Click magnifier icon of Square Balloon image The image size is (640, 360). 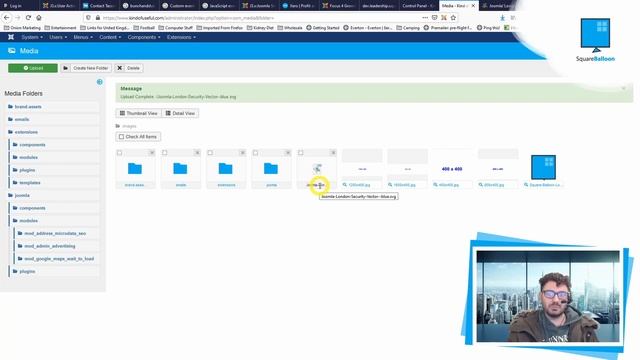(x=526, y=185)
